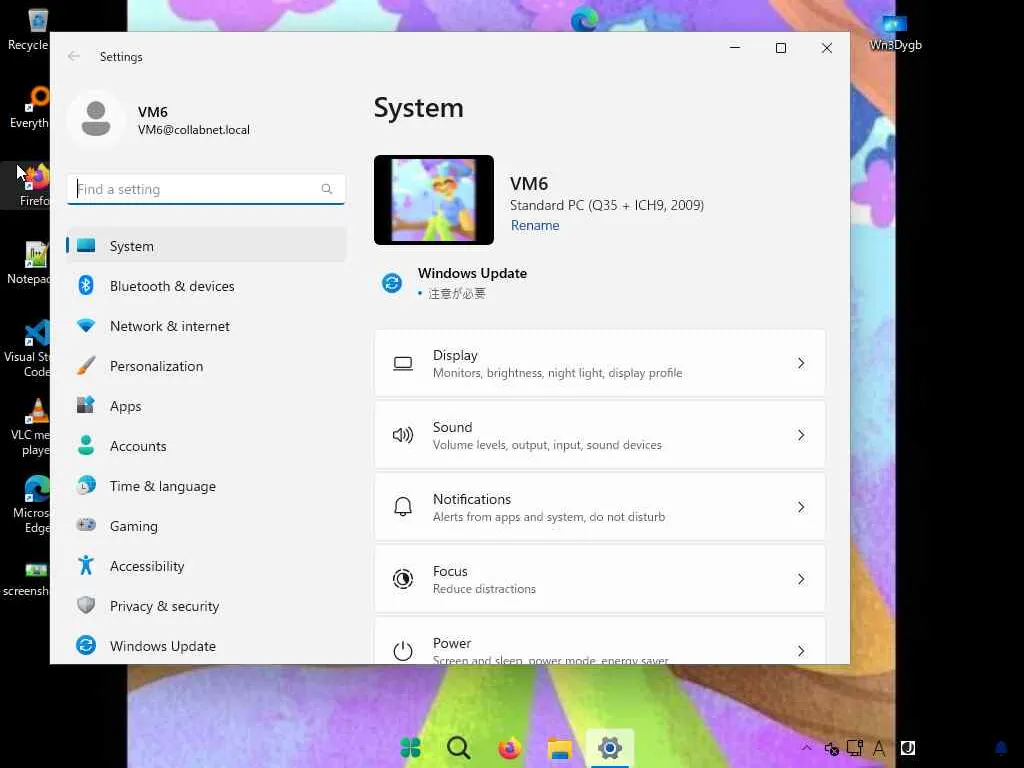The image size is (1024, 768).
Task: Open the Sound settings card
Action: [600, 435]
